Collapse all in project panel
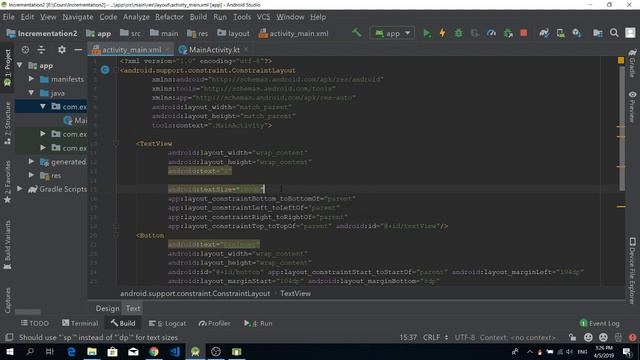This screenshot has width=640, height=360. point(41,50)
